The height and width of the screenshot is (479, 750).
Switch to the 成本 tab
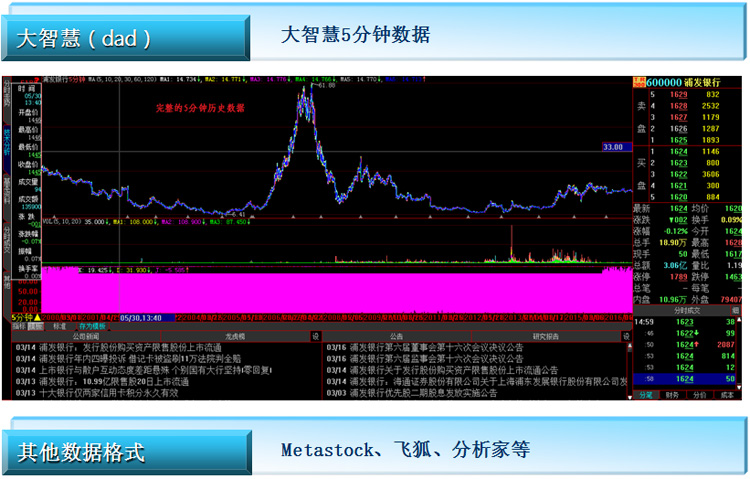click(x=727, y=395)
